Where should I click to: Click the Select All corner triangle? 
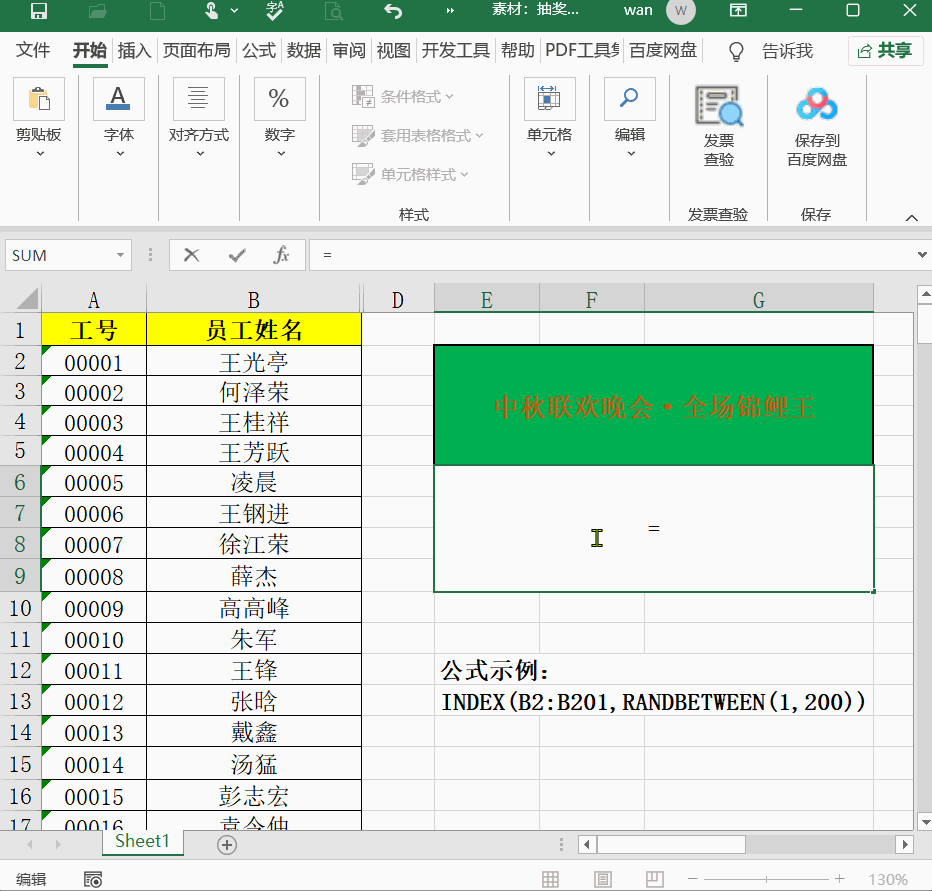tap(27, 298)
